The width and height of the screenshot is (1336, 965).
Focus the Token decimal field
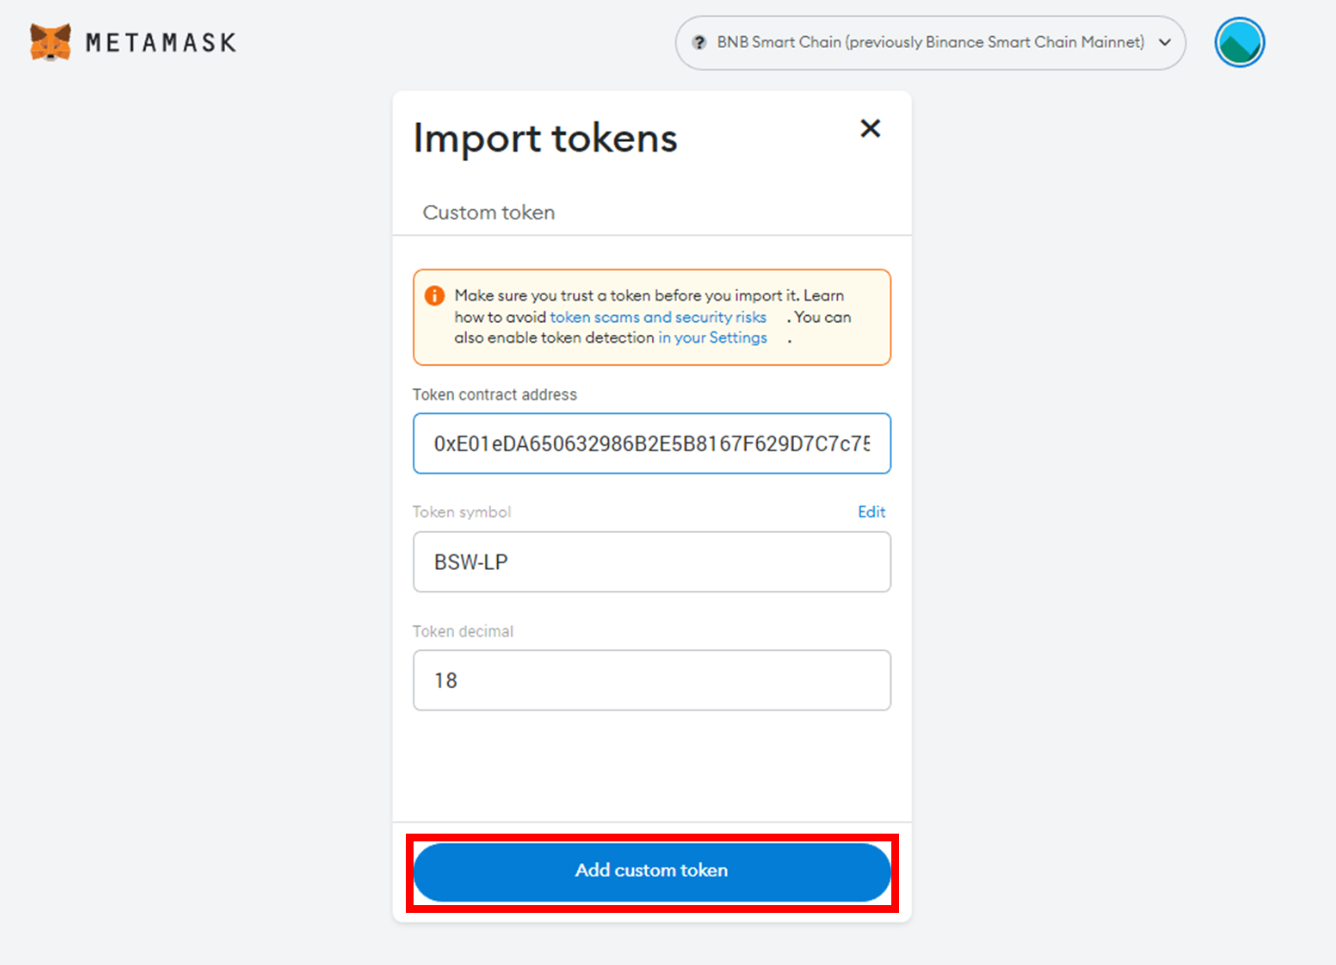[x=652, y=680]
